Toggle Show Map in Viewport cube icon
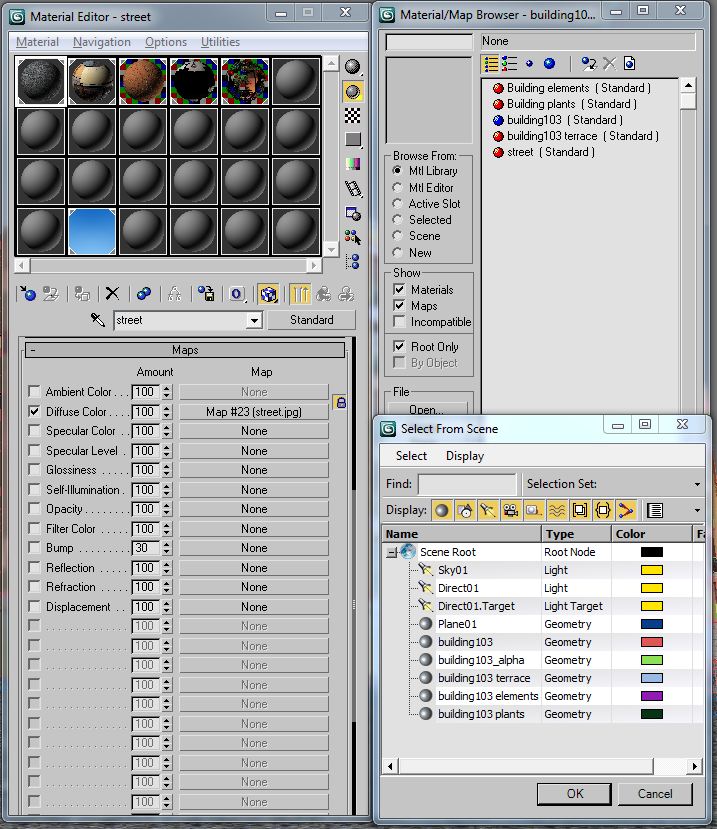The height and width of the screenshot is (829, 717). tap(268, 293)
